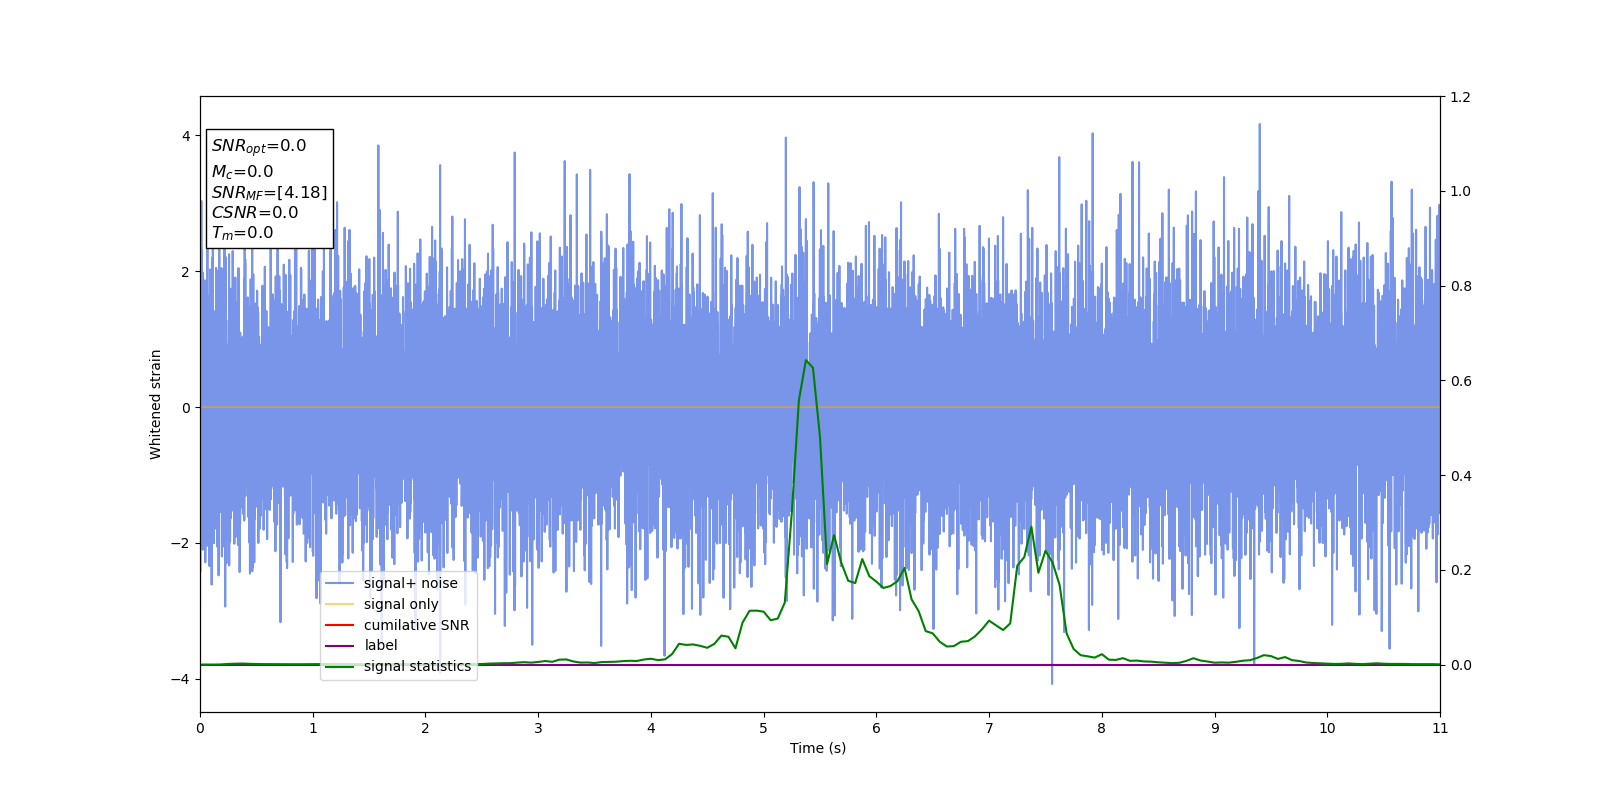Click the green 'signal statistics' legend line sample
This screenshot has height=800, width=1600.
pos(340,667)
